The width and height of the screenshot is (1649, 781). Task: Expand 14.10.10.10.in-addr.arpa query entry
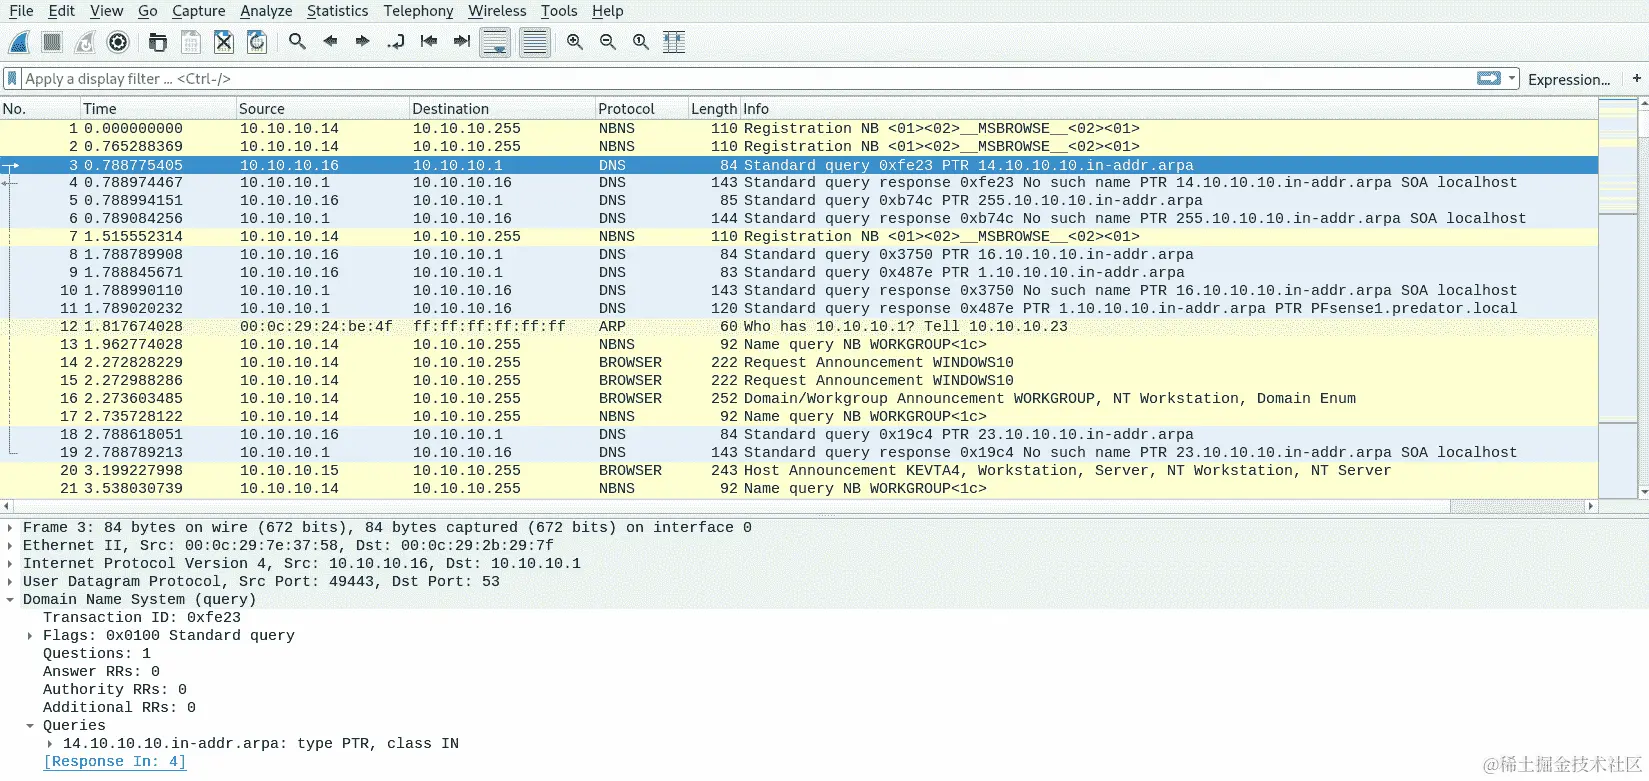pyautogui.click(x=50, y=744)
